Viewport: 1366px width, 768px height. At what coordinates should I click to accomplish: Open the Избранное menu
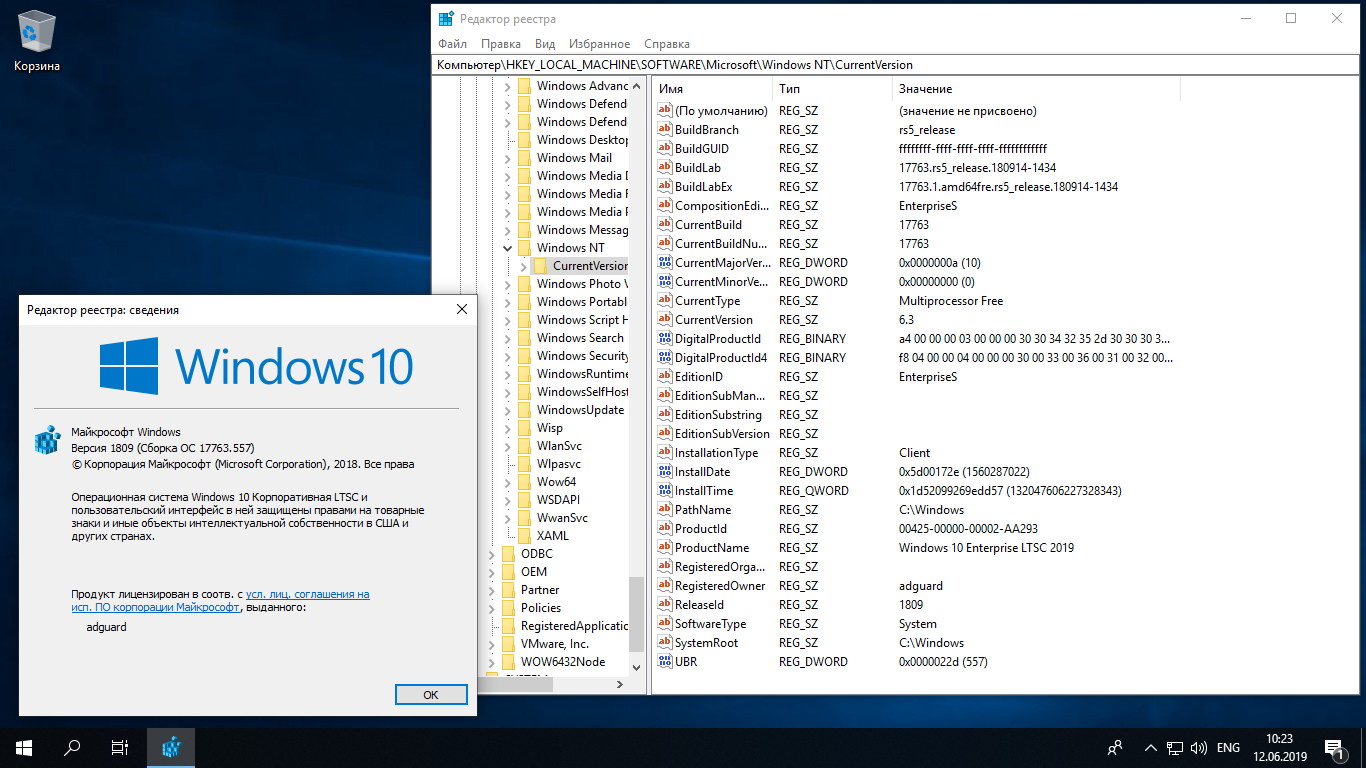tap(599, 44)
